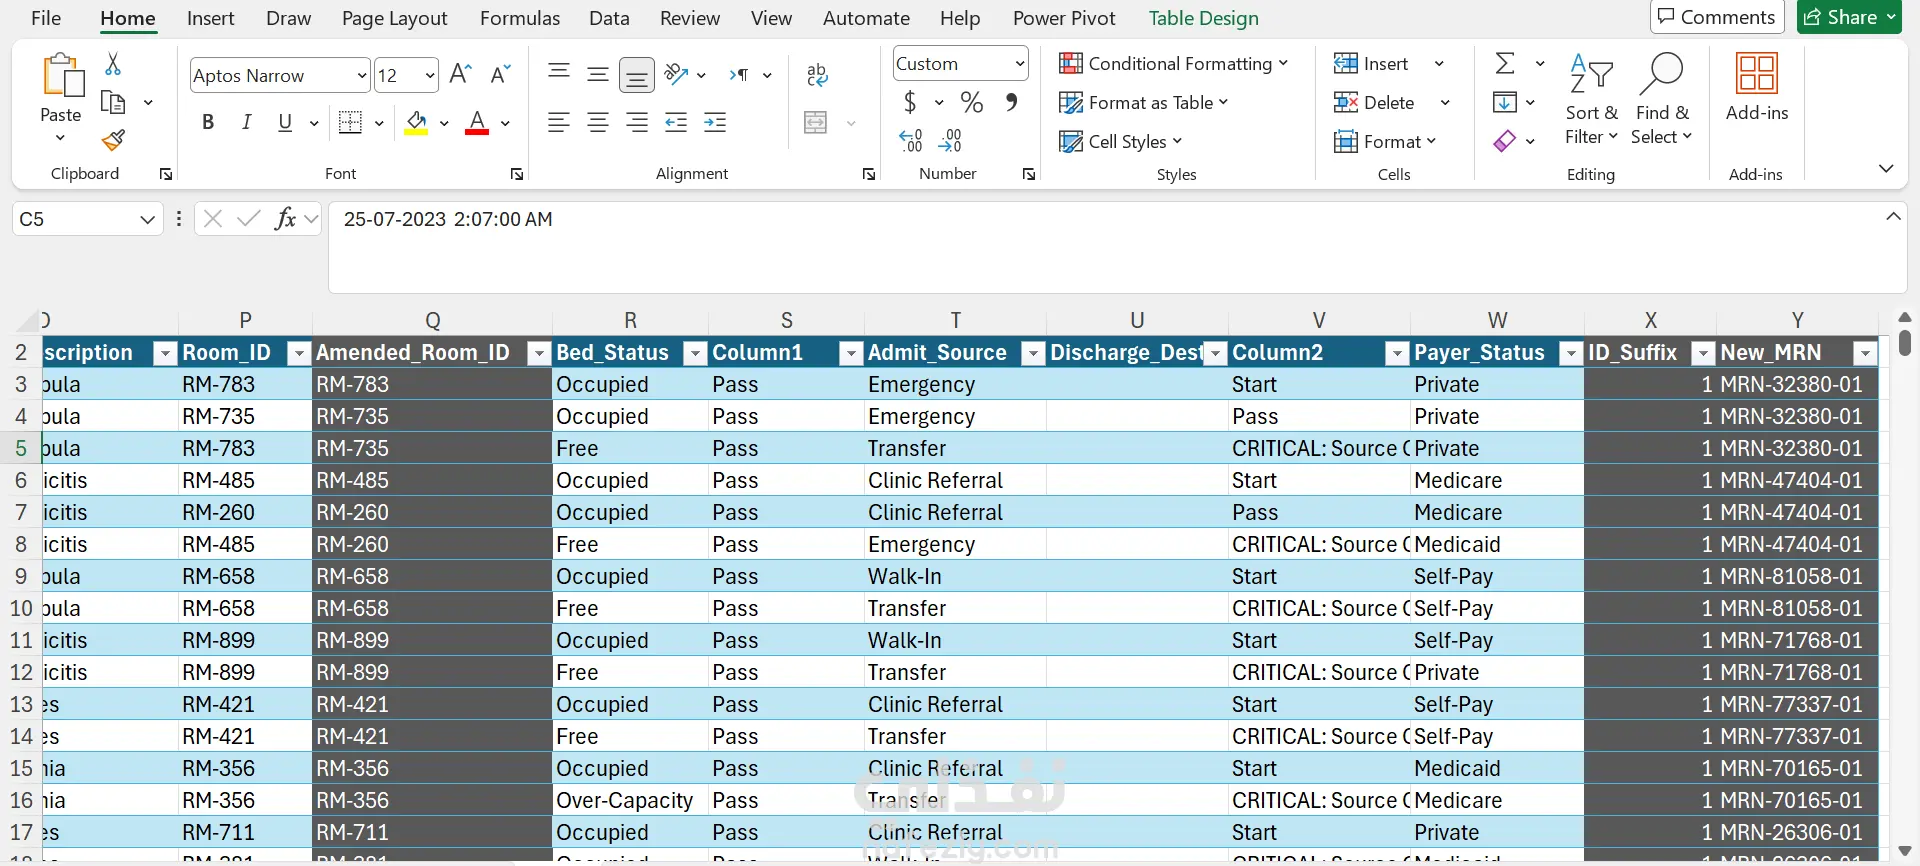Switch to the Insert tab
The width and height of the screenshot is (1920, 866).
[x=210, y=18]
